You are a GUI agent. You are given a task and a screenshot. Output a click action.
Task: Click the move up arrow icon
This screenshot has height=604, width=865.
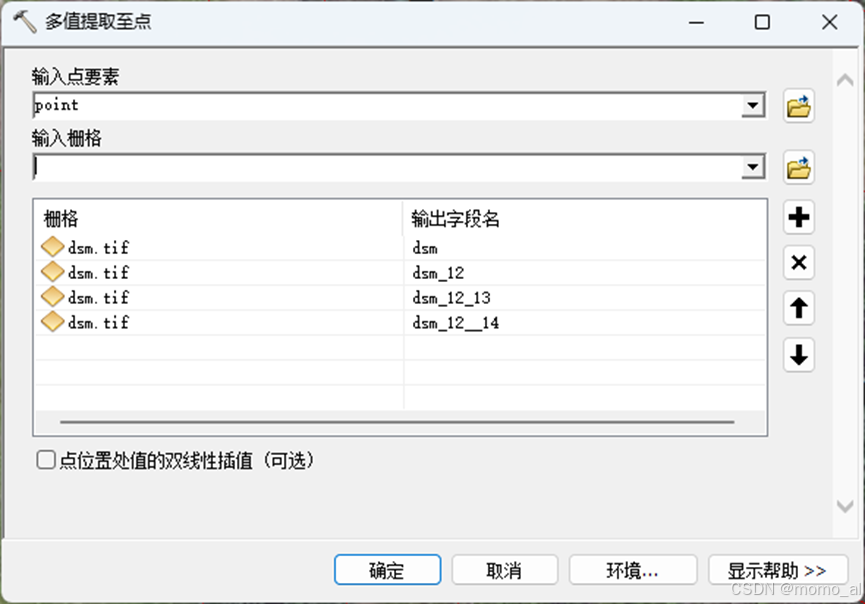[798, 308]
